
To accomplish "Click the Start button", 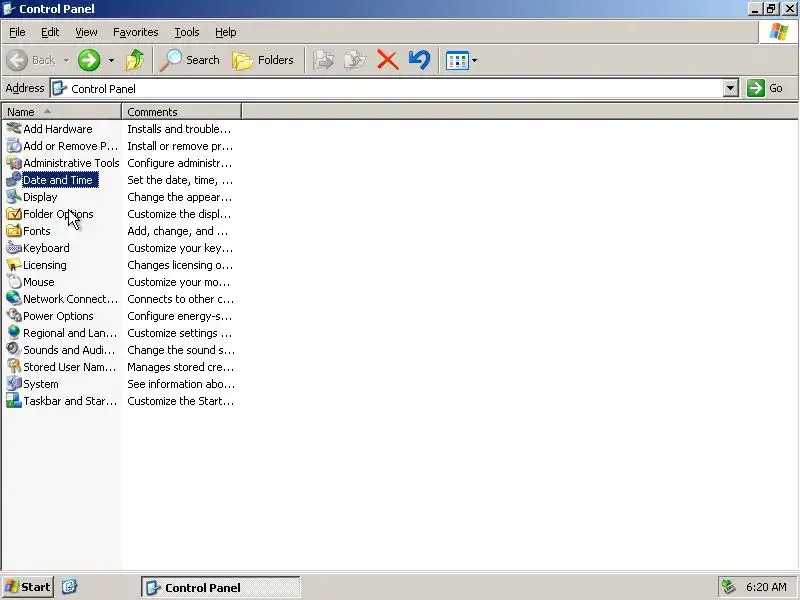I will click(28, 587).
